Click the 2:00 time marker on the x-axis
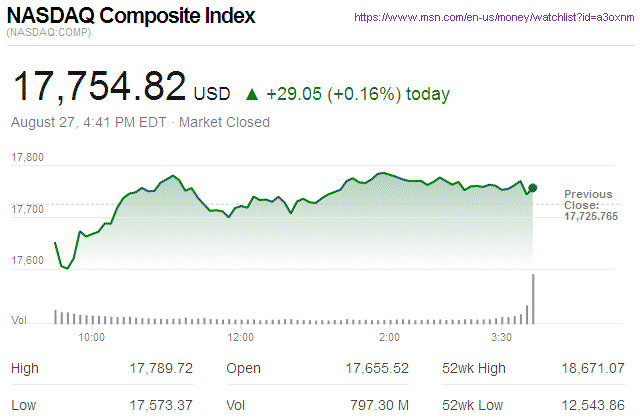The height and width of the screenshot is (420, 640). (389, 337)
